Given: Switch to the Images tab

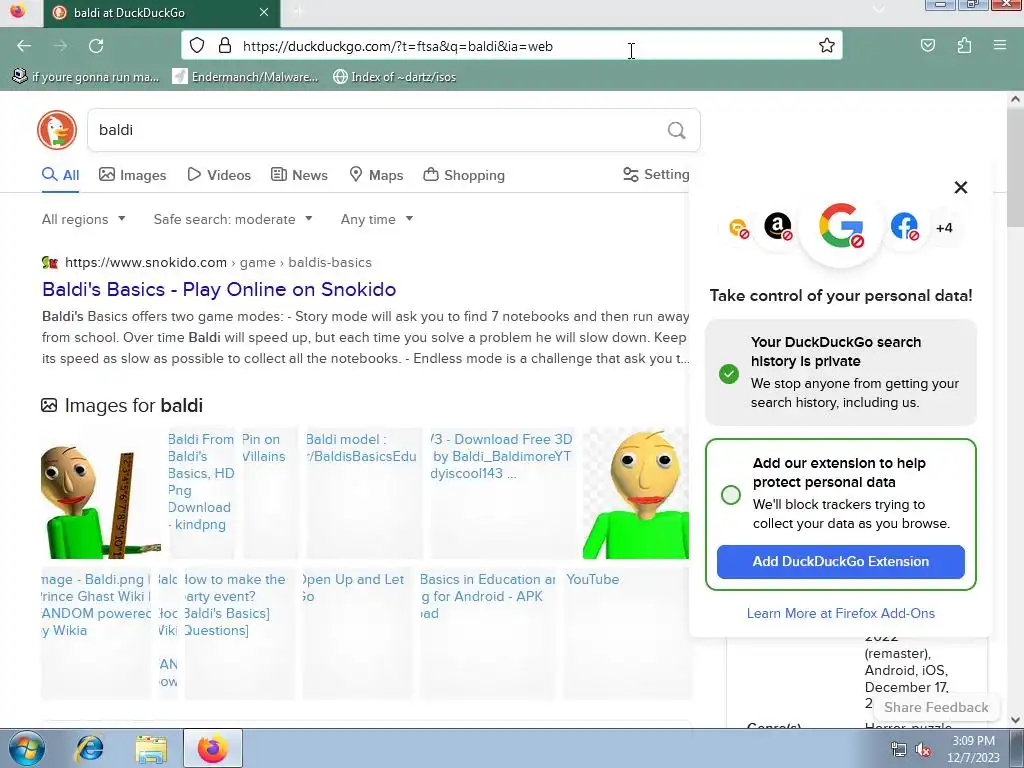Looking at the screenshot, I should click(x=133, y=175).
